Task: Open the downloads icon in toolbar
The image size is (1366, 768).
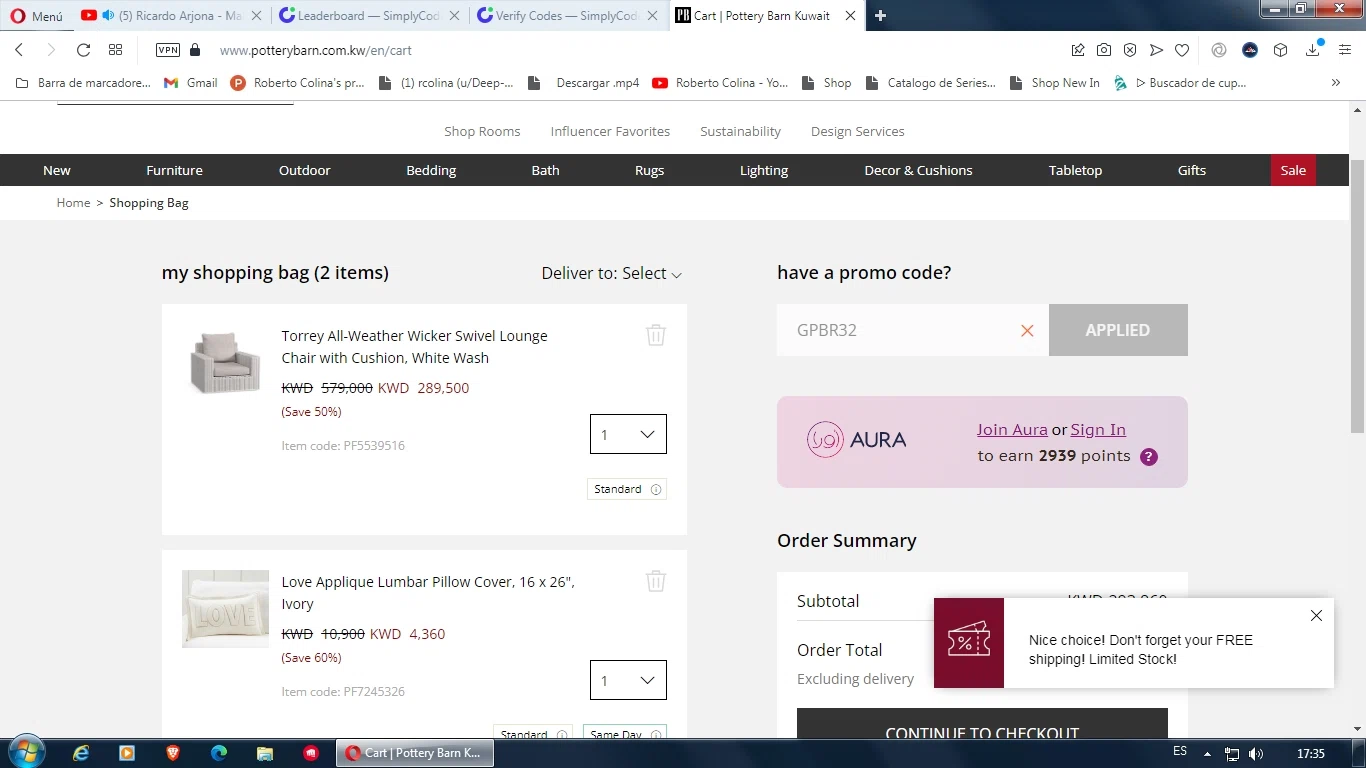Action: (x=1314, y=50)
